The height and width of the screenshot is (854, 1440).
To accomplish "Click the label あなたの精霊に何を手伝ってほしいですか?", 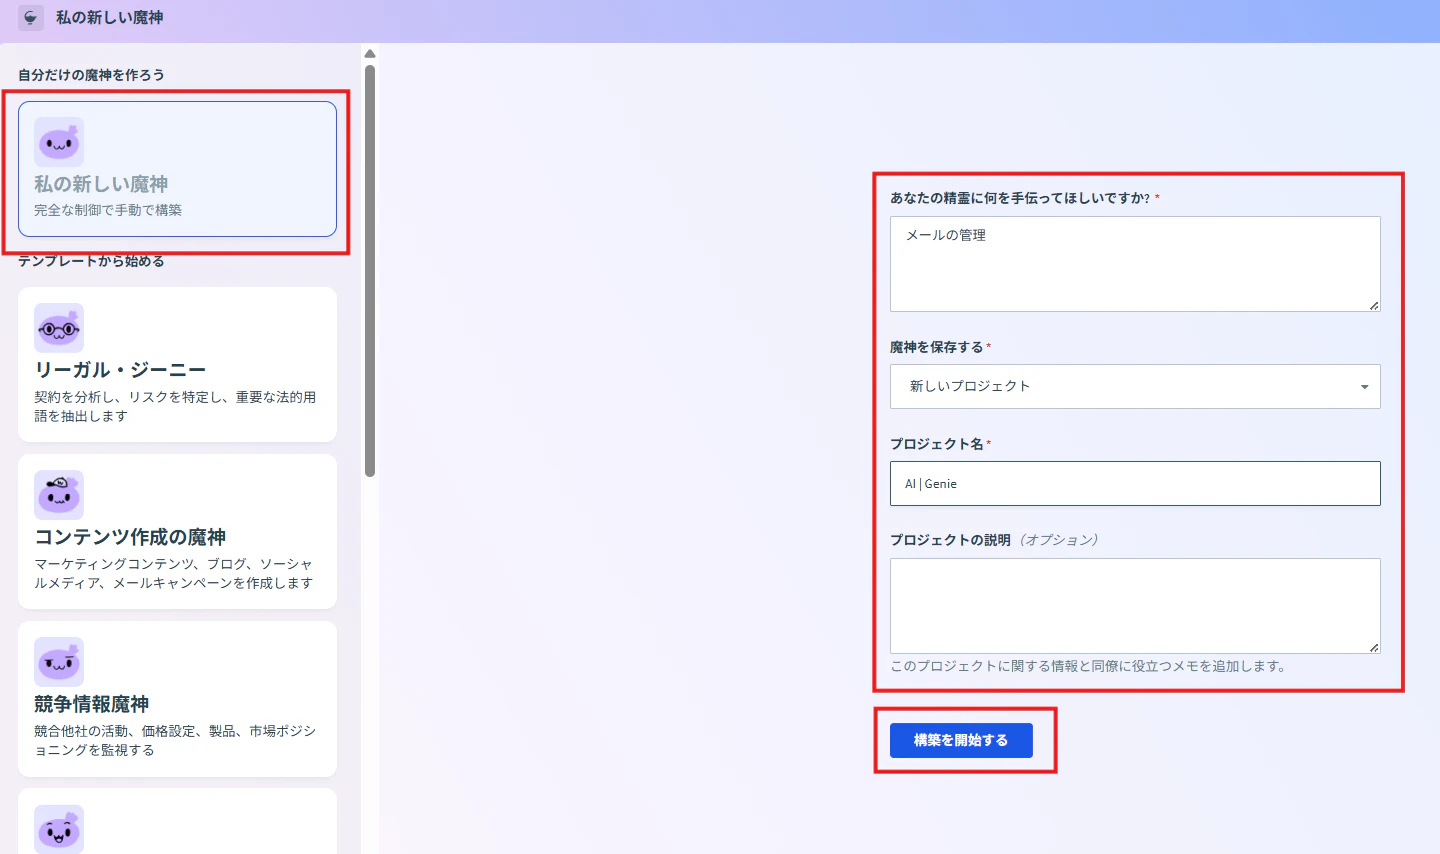I will [x=1020, y=198].
